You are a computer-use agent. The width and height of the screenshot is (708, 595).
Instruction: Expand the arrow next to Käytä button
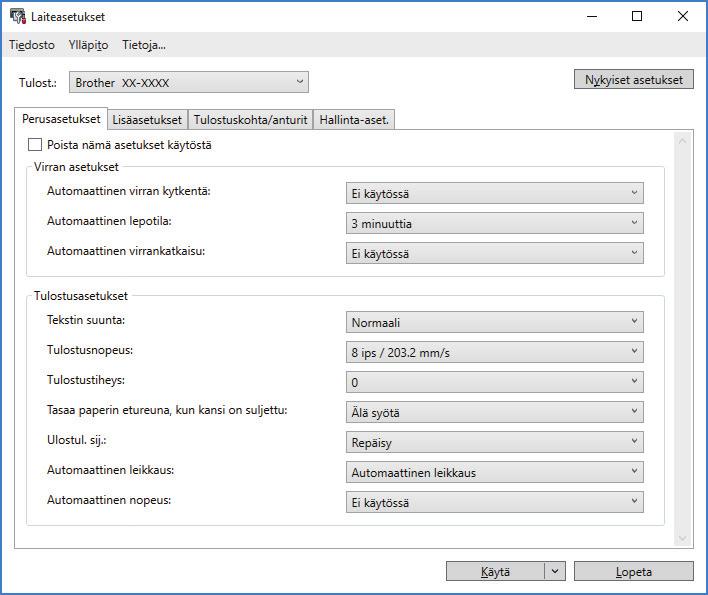[x=555, y=572]
